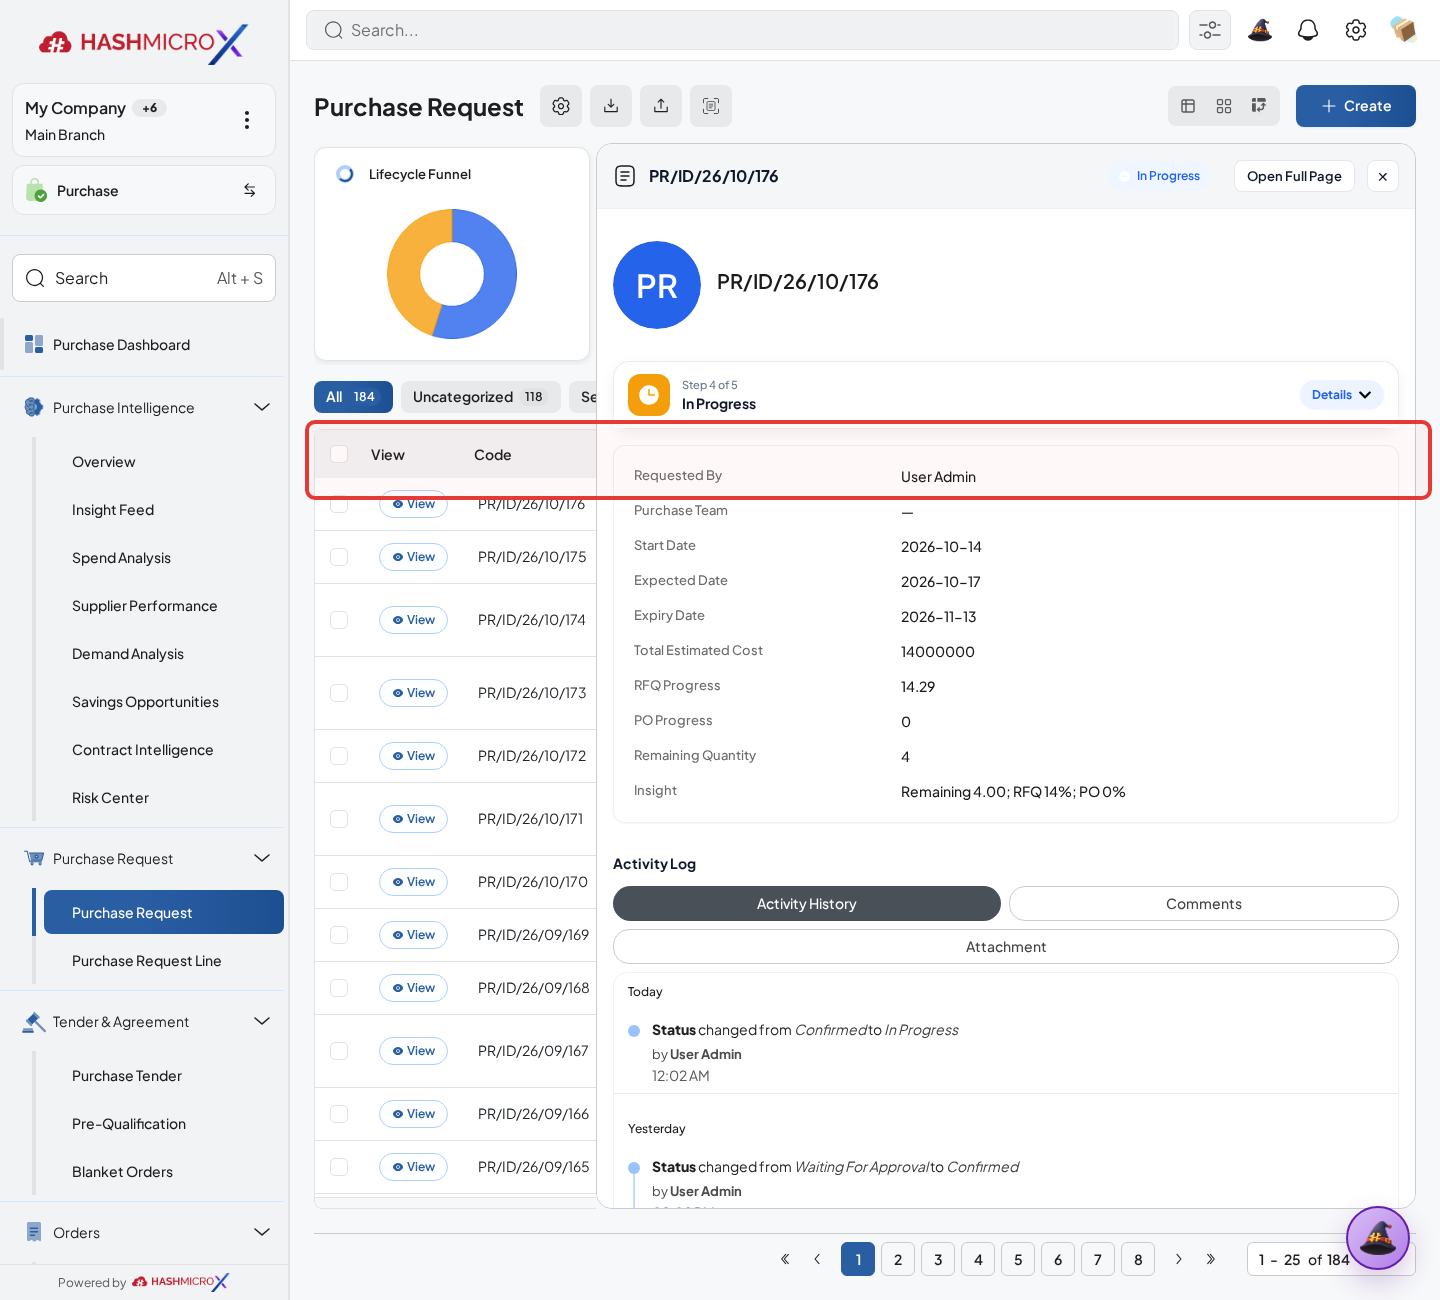The width and height of the screenshot is (1440, 1300).
Task: Click View button for PR/ID/26/10/172
Action: point(413,756)
